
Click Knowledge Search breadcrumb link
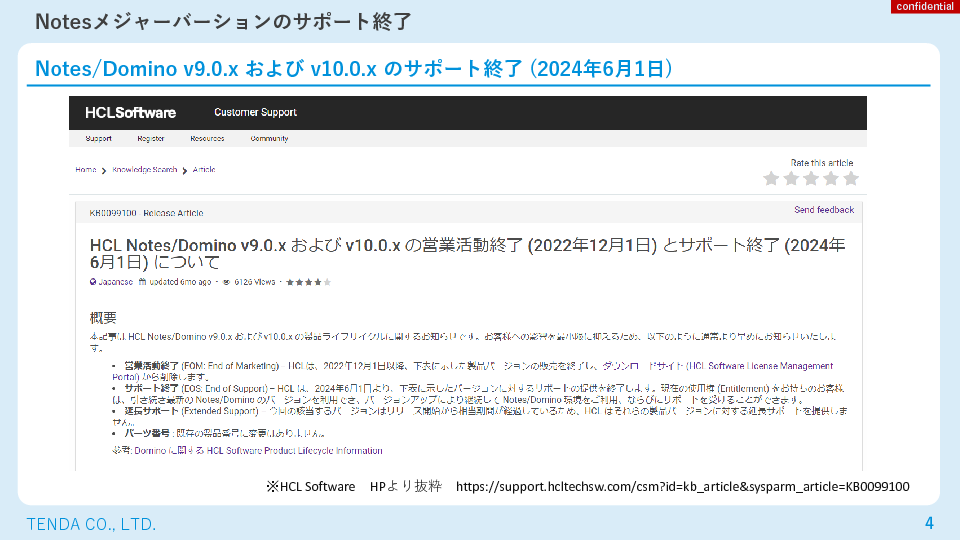click(145, 170)
